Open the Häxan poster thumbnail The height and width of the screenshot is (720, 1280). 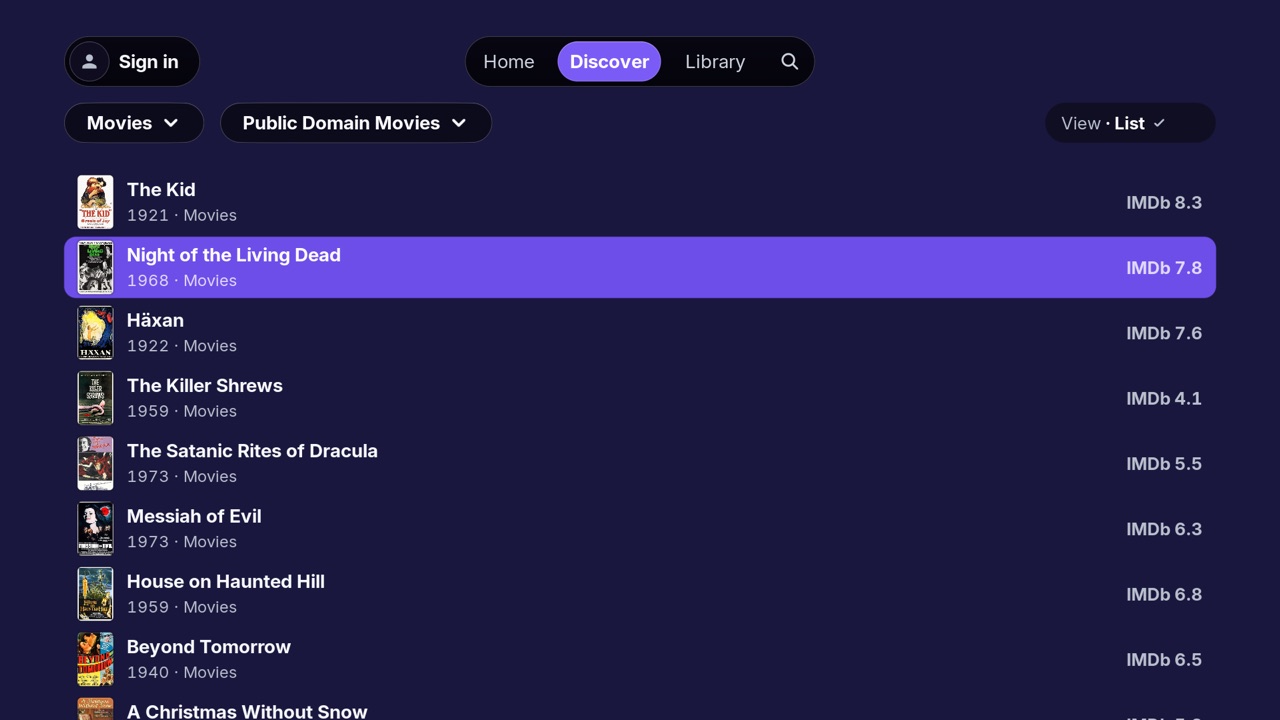pos(95,333)
